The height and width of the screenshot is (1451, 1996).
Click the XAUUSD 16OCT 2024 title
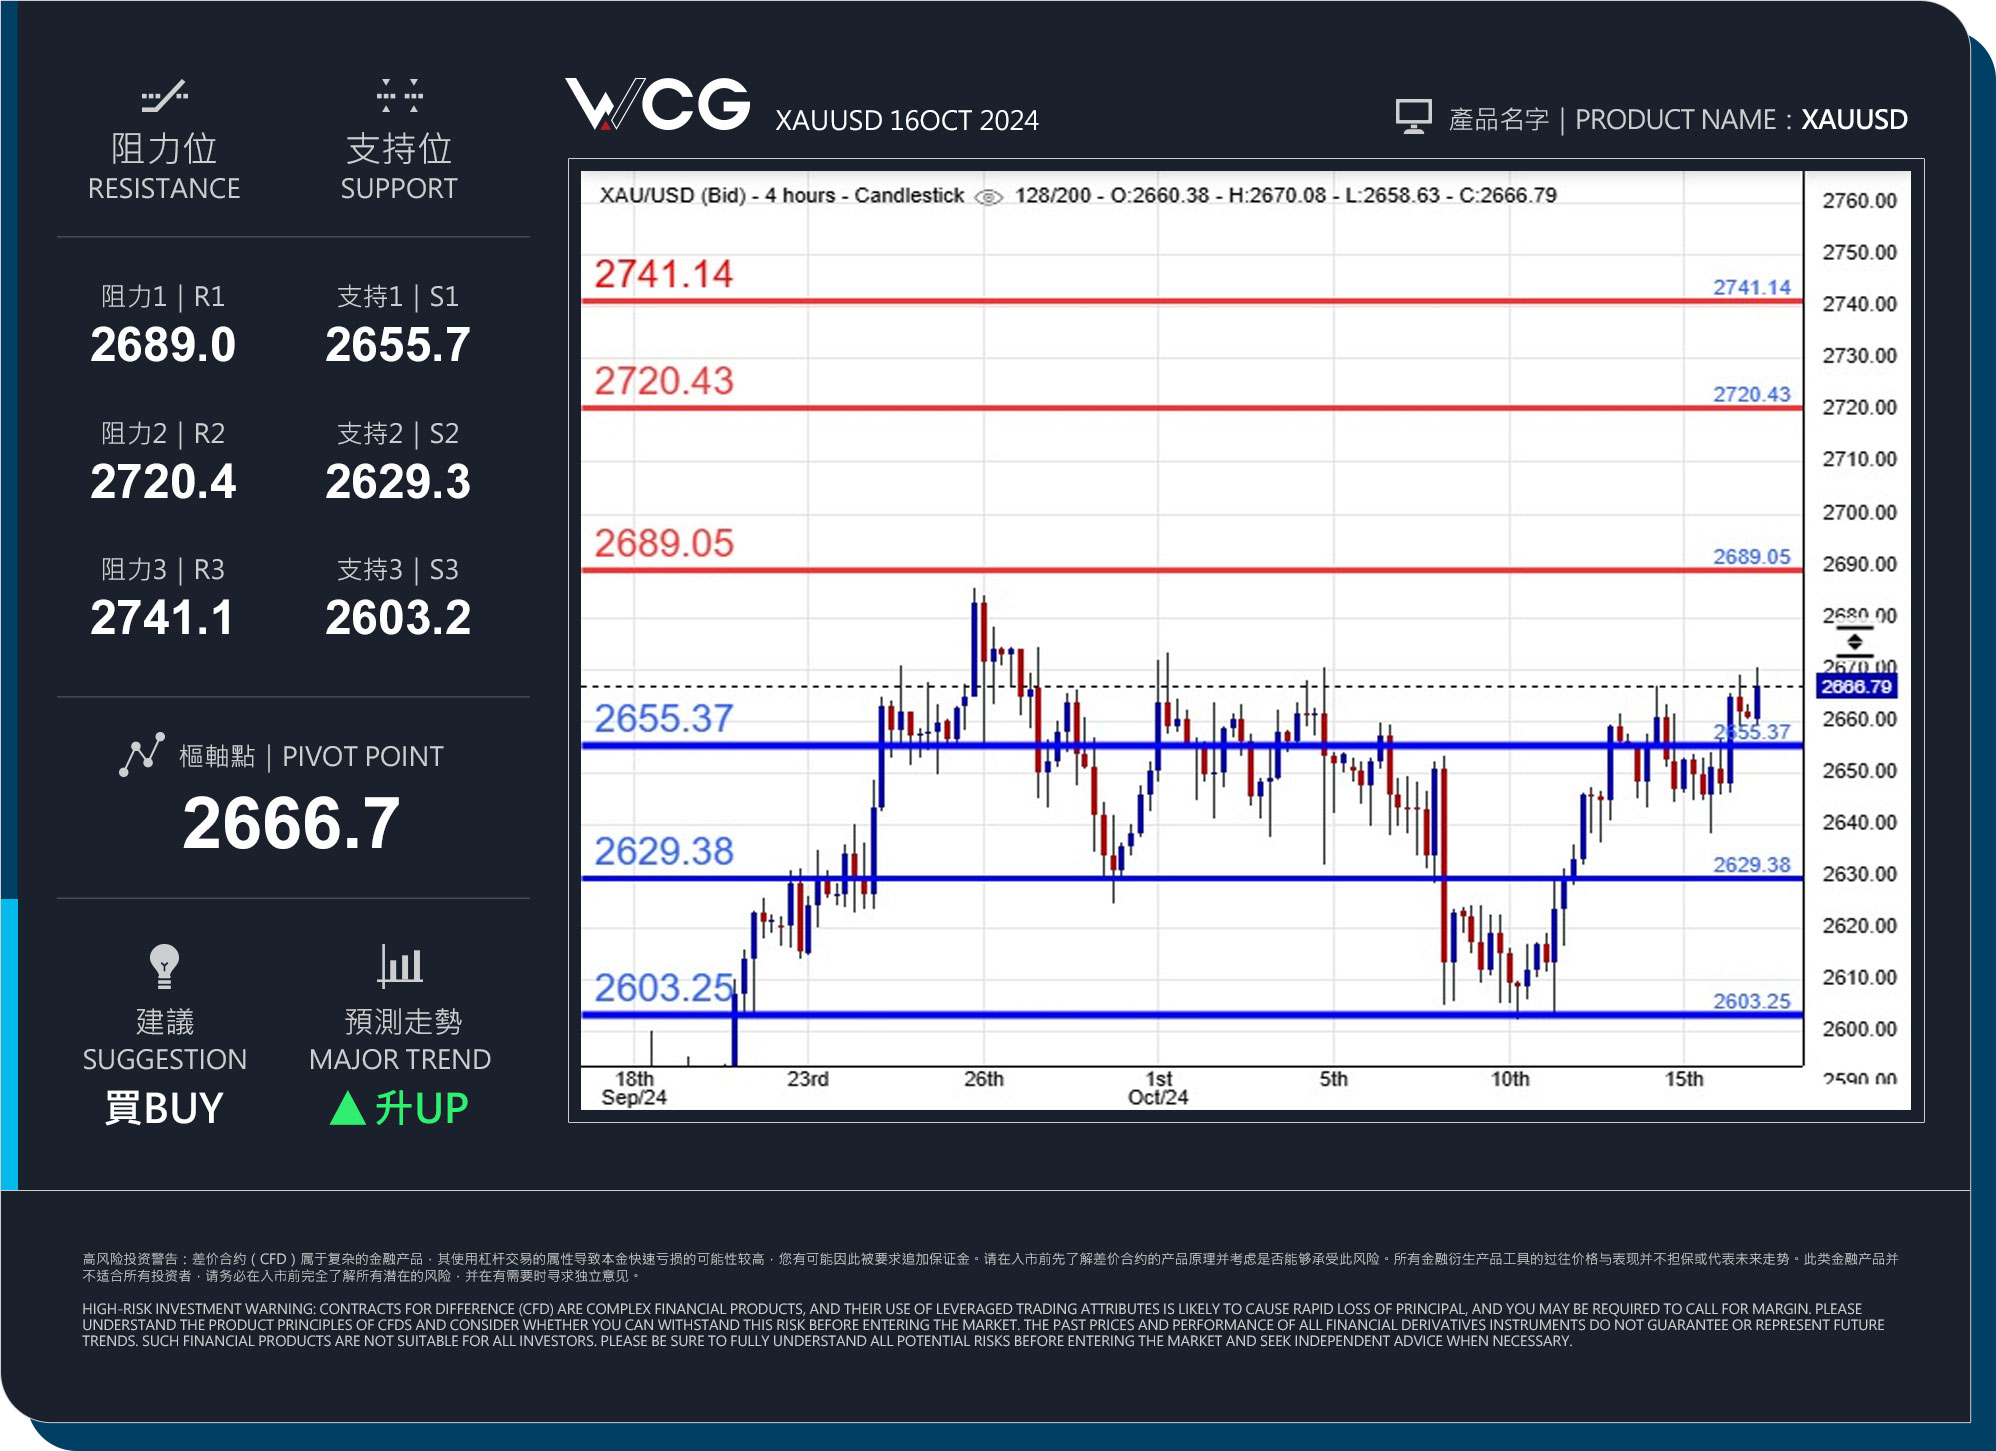(x=907, y=121)
